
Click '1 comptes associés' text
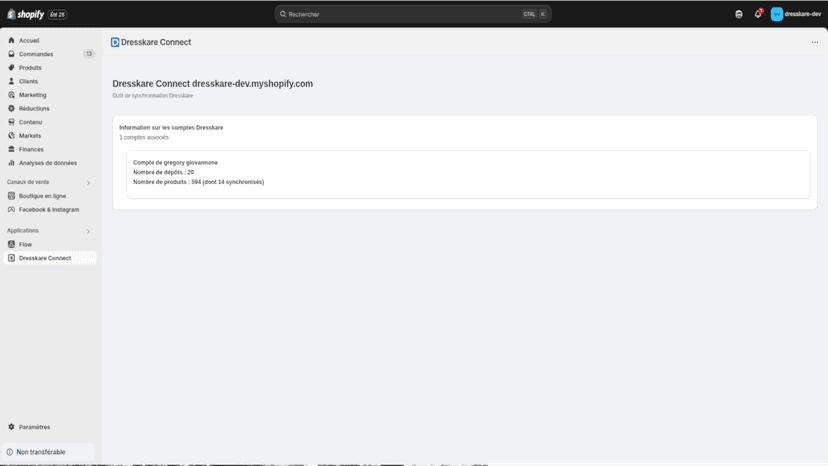144,137
